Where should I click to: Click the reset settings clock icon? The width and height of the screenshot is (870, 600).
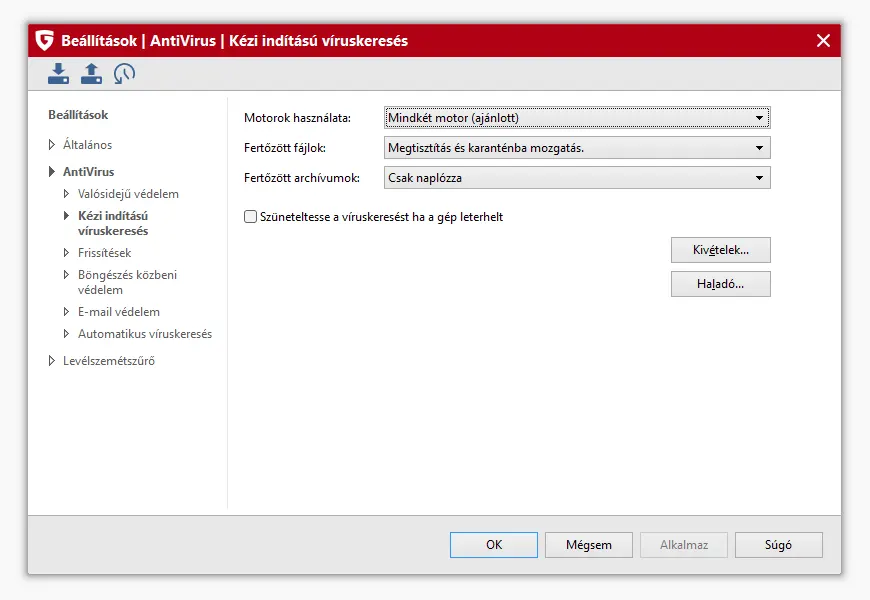pyautogui.click(x=124, y=73)
